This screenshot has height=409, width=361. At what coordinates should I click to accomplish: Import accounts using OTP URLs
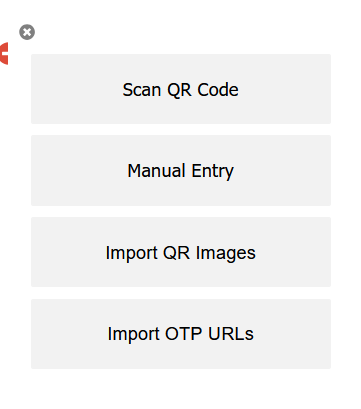pos(181,334)
